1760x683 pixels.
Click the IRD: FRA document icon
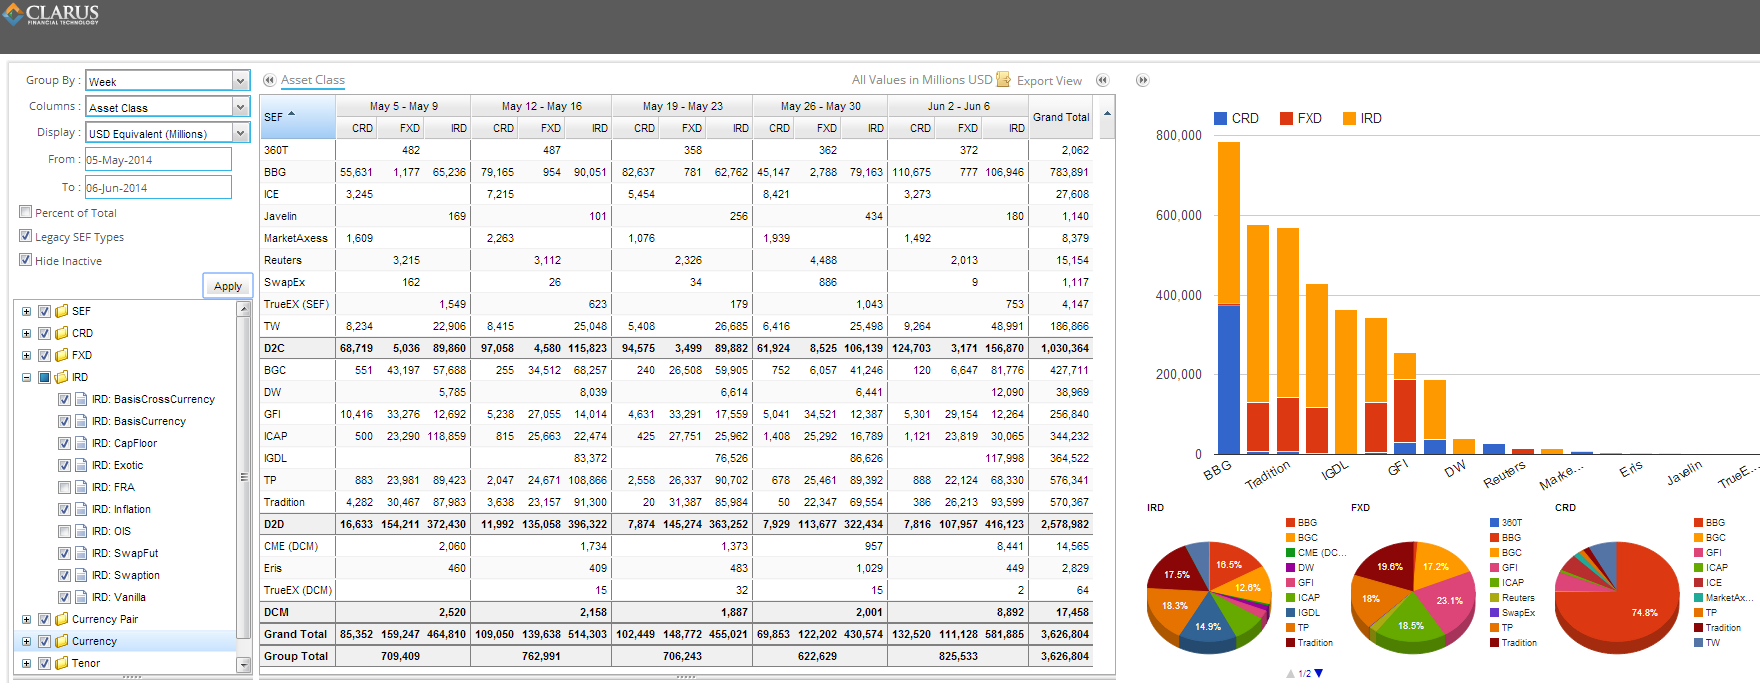point(82,487)
